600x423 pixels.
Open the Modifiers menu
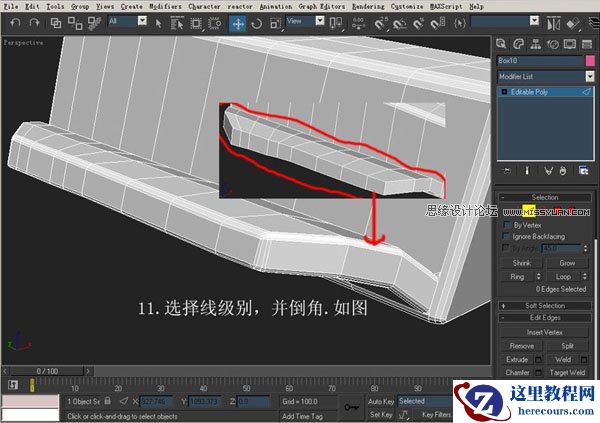click(165, 7)
